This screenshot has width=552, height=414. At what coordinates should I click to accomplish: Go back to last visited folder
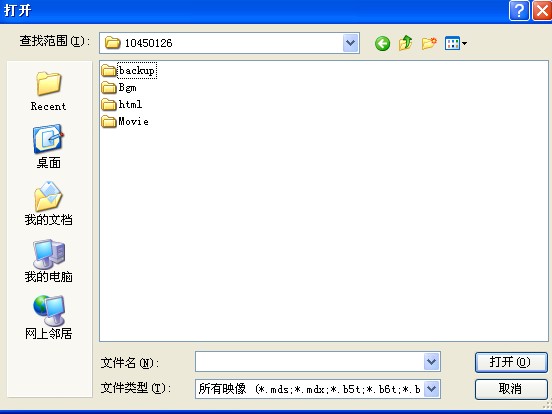(382, 44)
